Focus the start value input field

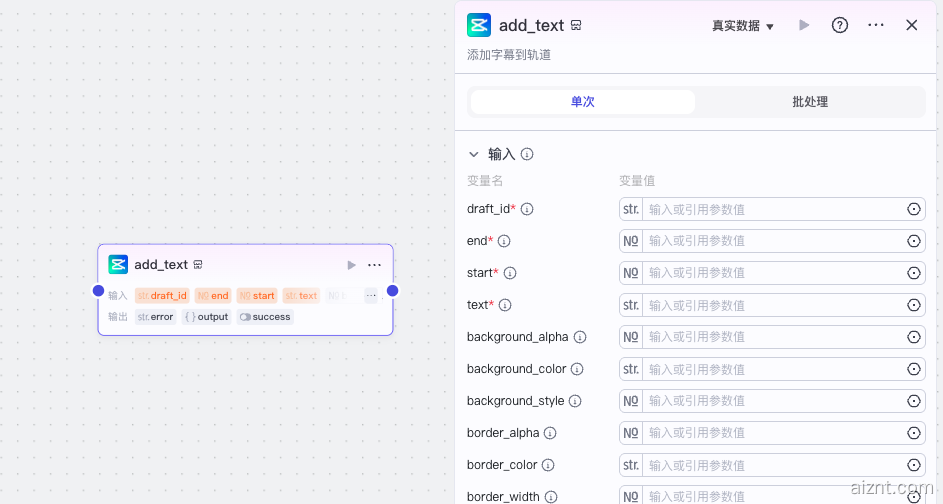(772, 273)
